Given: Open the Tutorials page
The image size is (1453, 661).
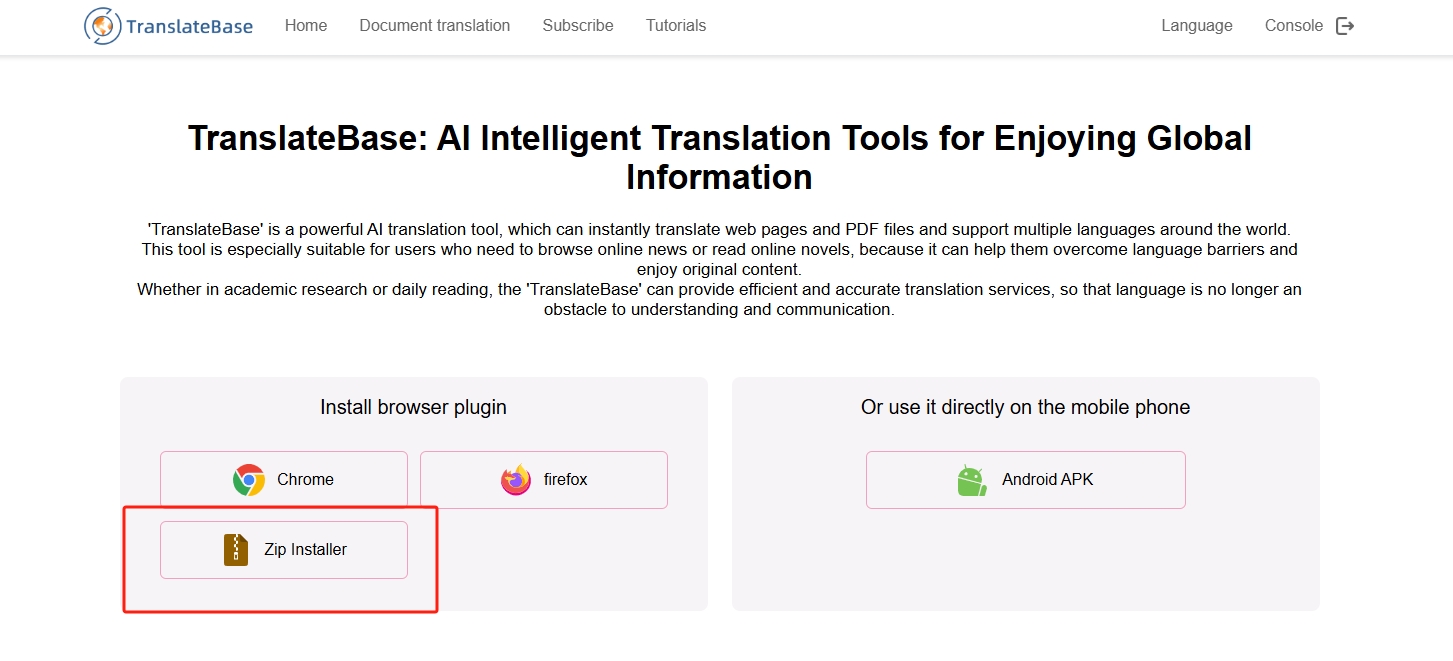Looking at the screenshot, I should 676,26.
